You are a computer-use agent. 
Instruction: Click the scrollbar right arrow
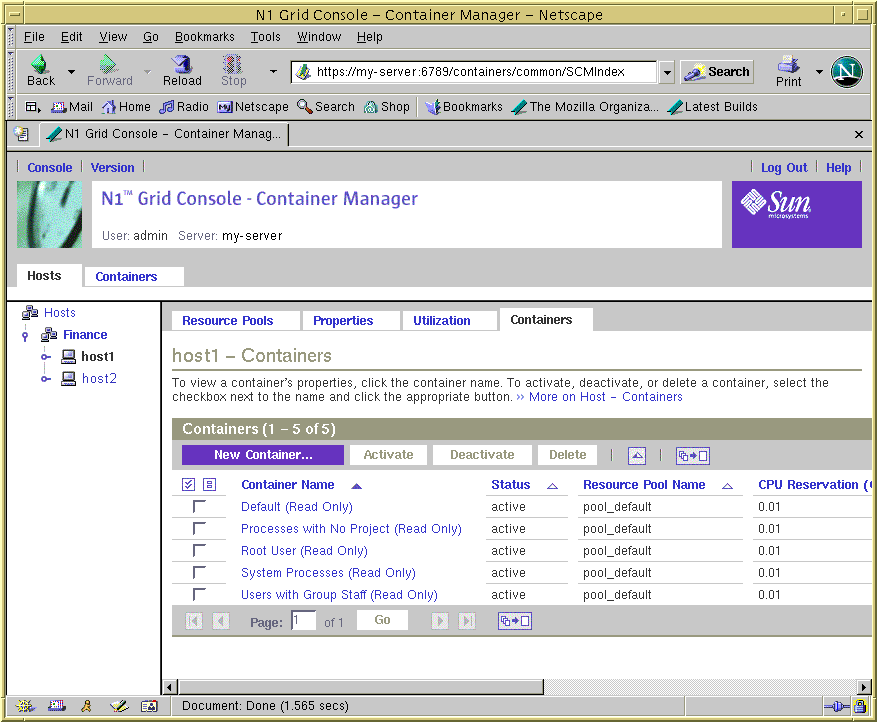pyautogui.click(x=864, y=687)
